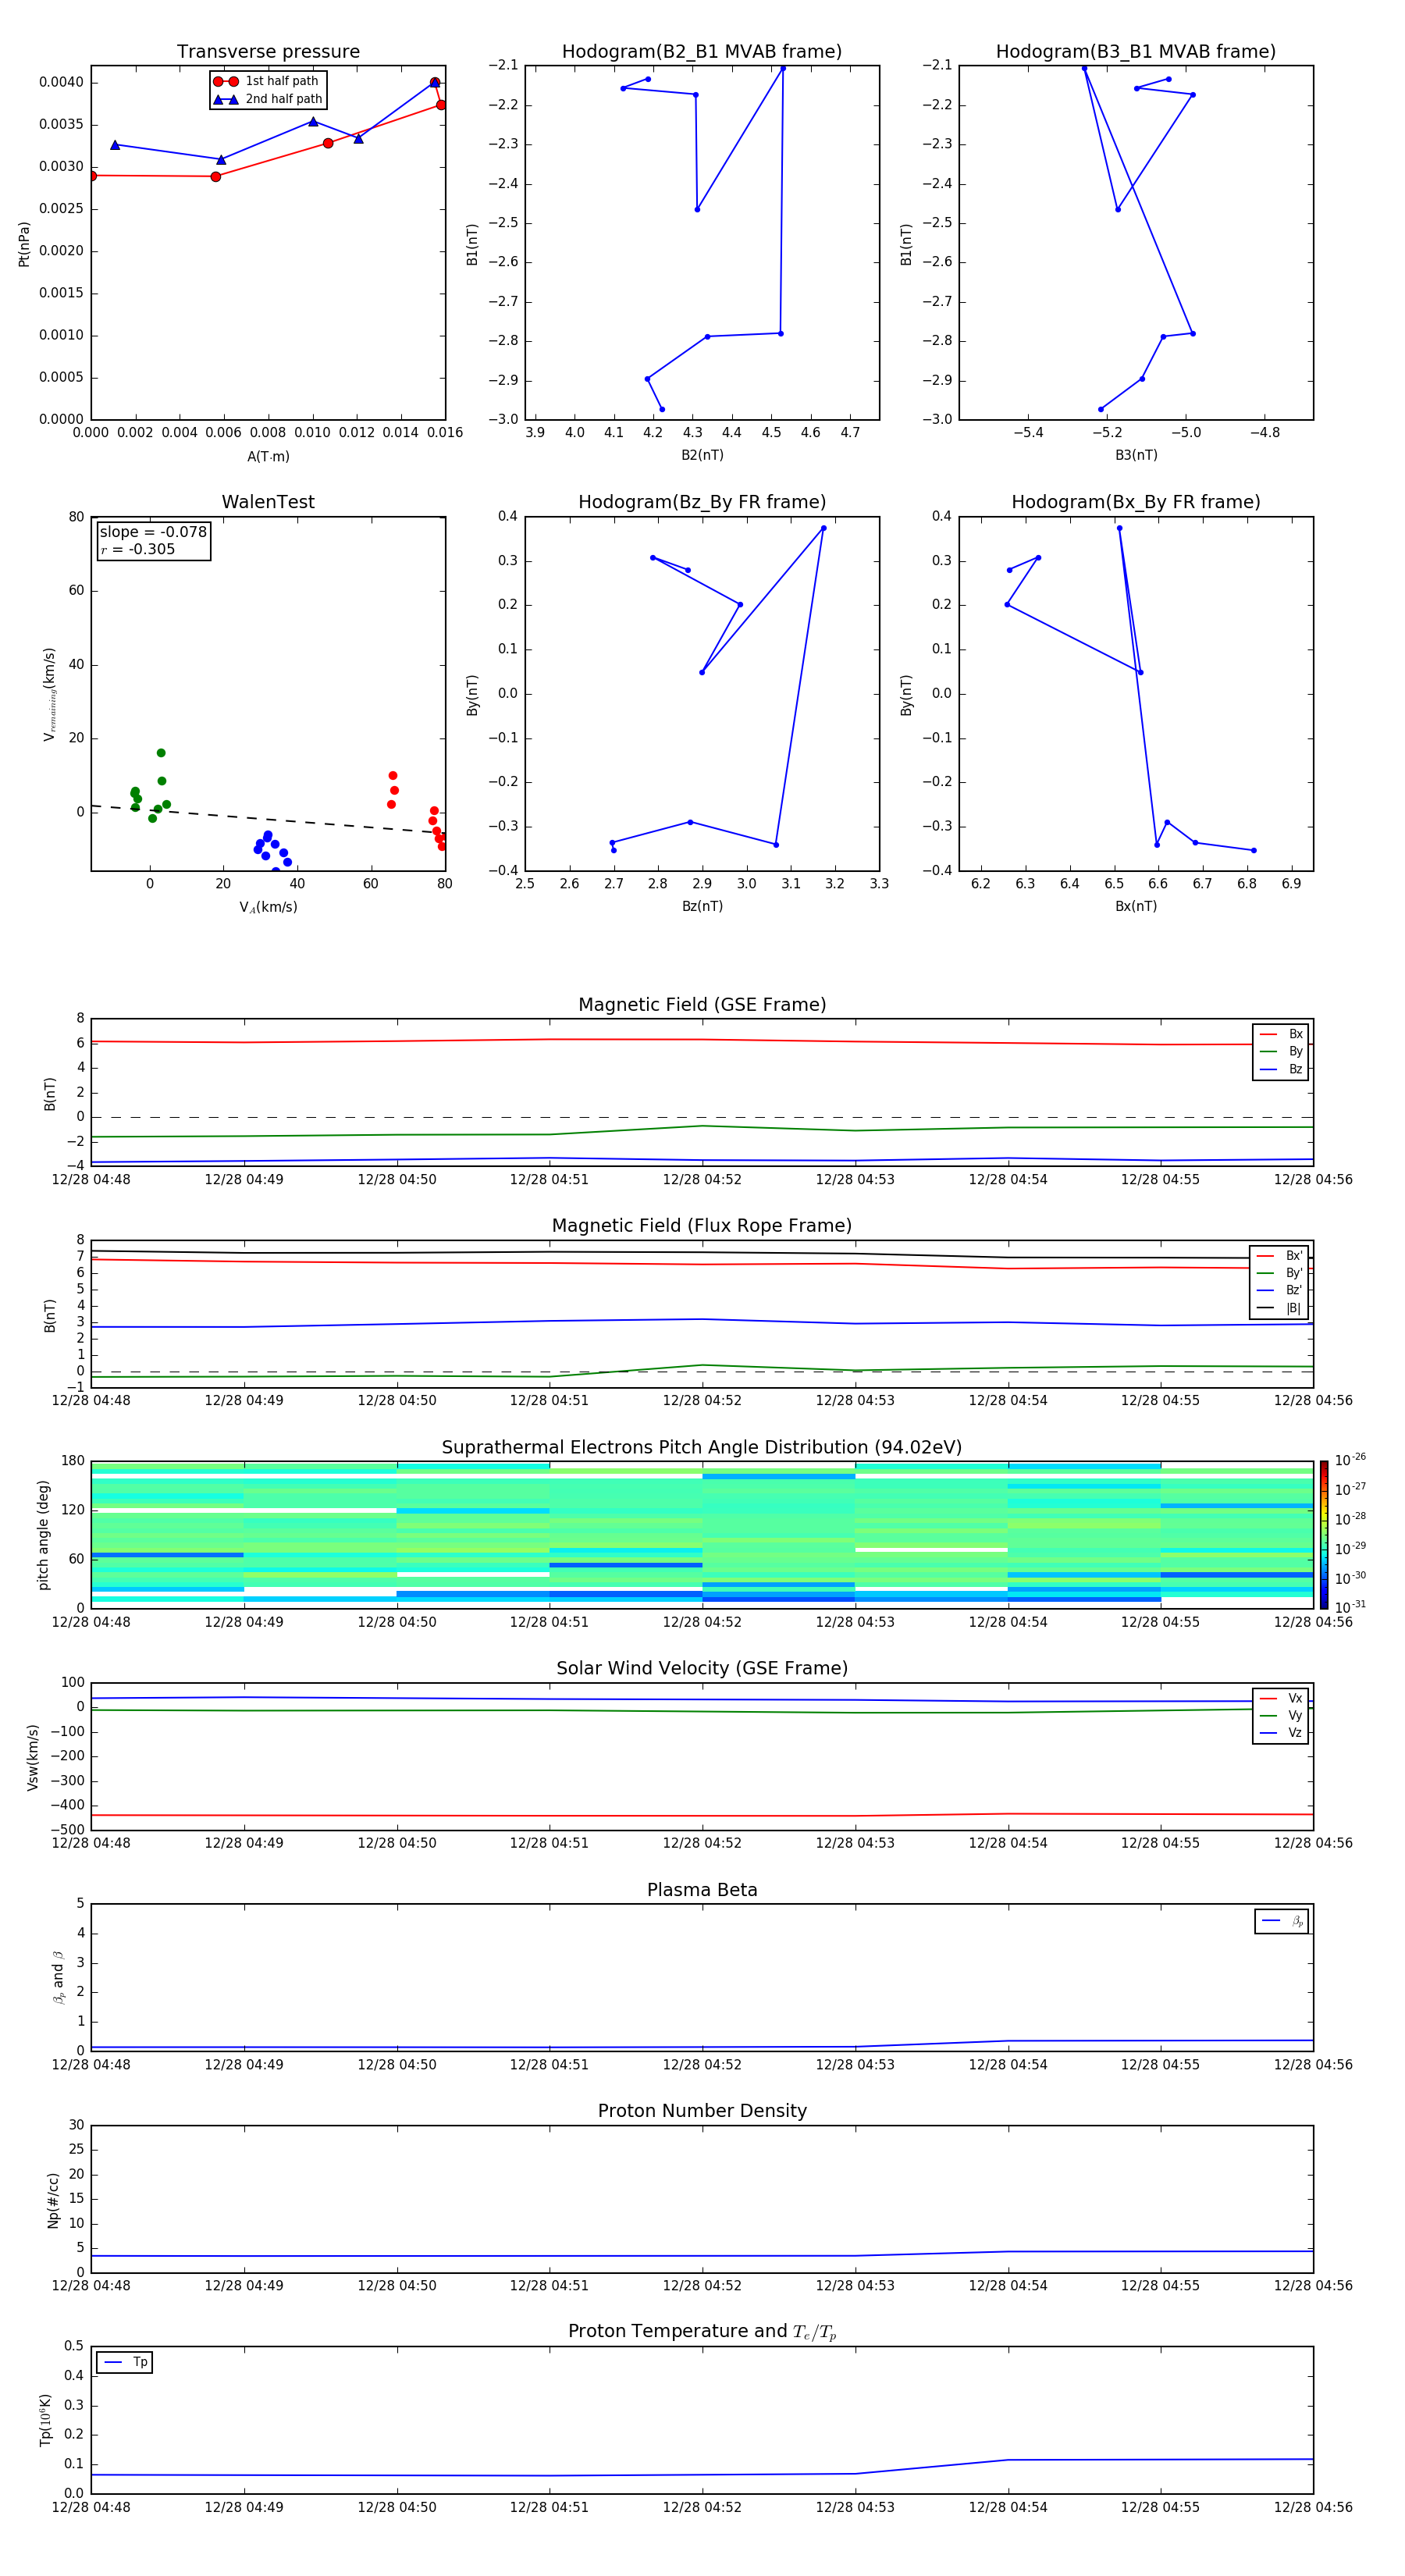The height and width of the screenshot is (2576, 1405).
Task: Click the pitch angle spectrogram colorbar
Action: 1323,1535
